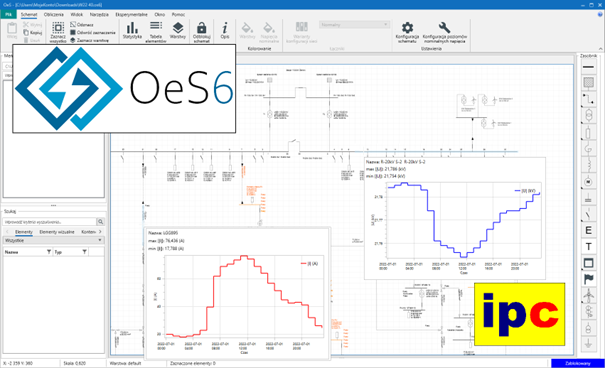605x368 pixels.
Task: Select the straight line tool in Zasobnik
Action: point(588,67)
